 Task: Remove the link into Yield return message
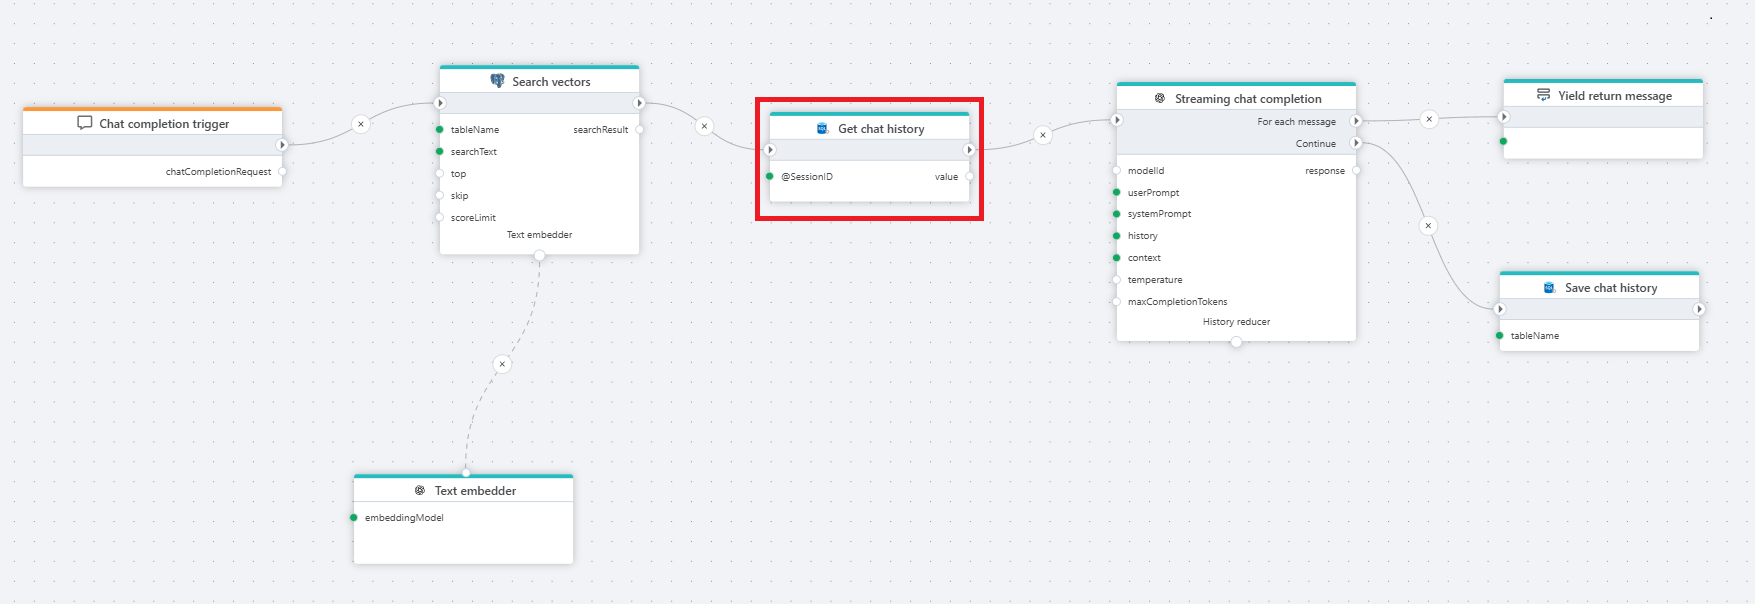tap(1429, 119)
